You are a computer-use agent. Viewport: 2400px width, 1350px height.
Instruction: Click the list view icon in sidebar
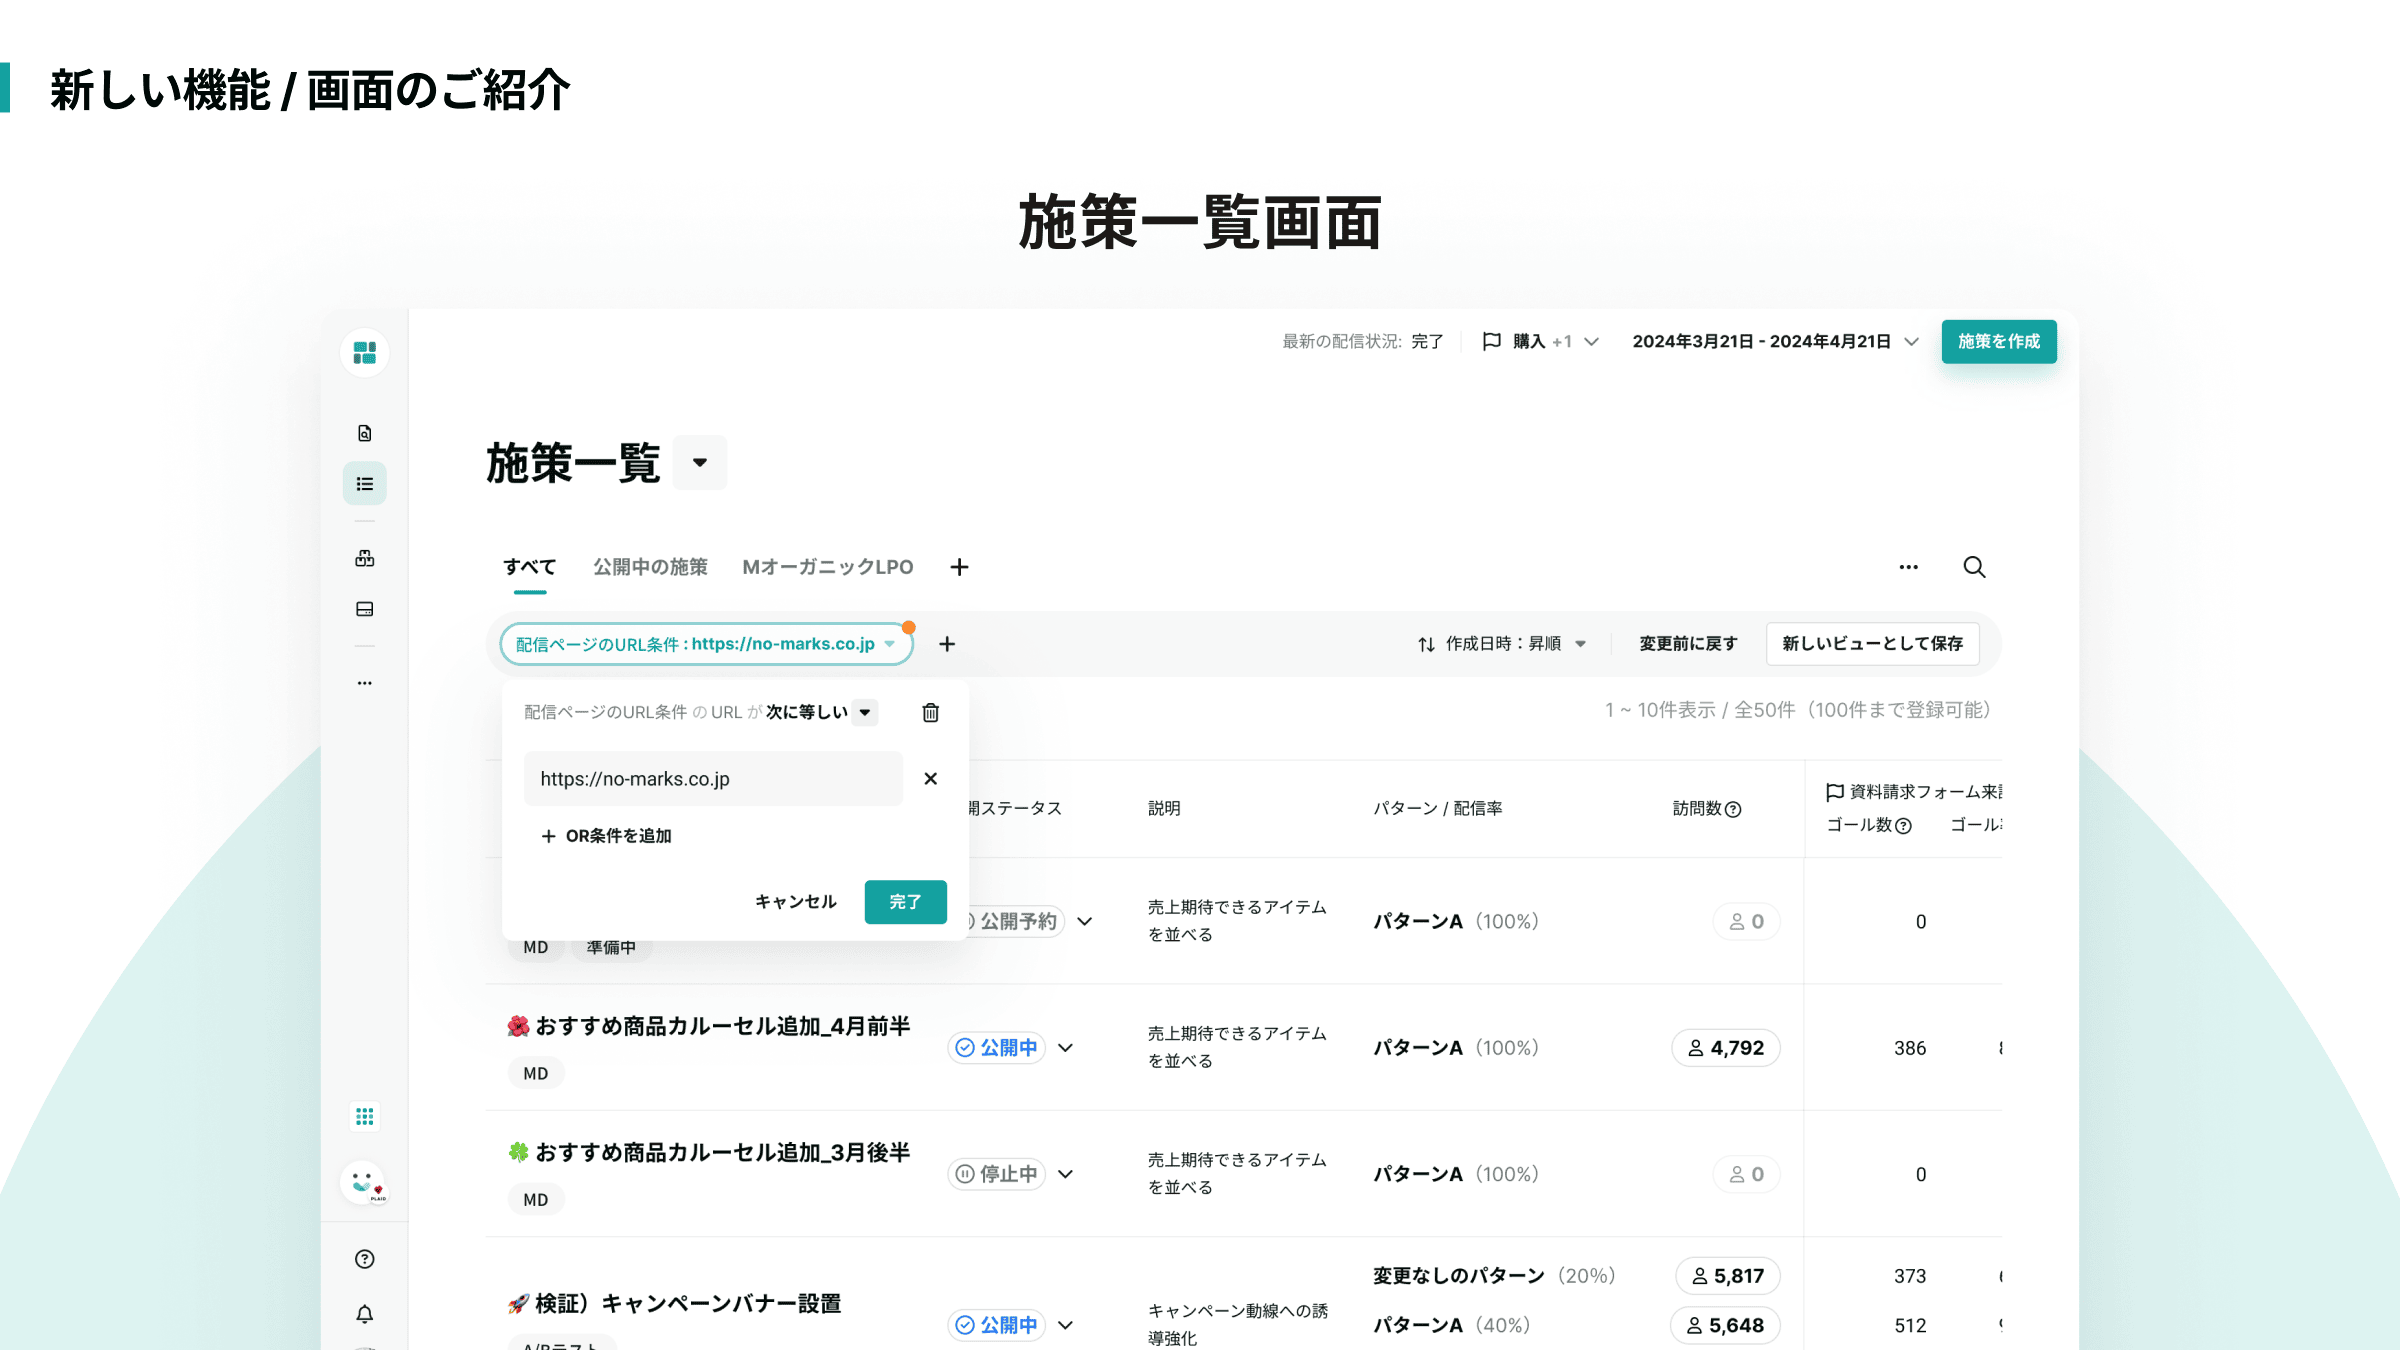(x=364, y=484)
